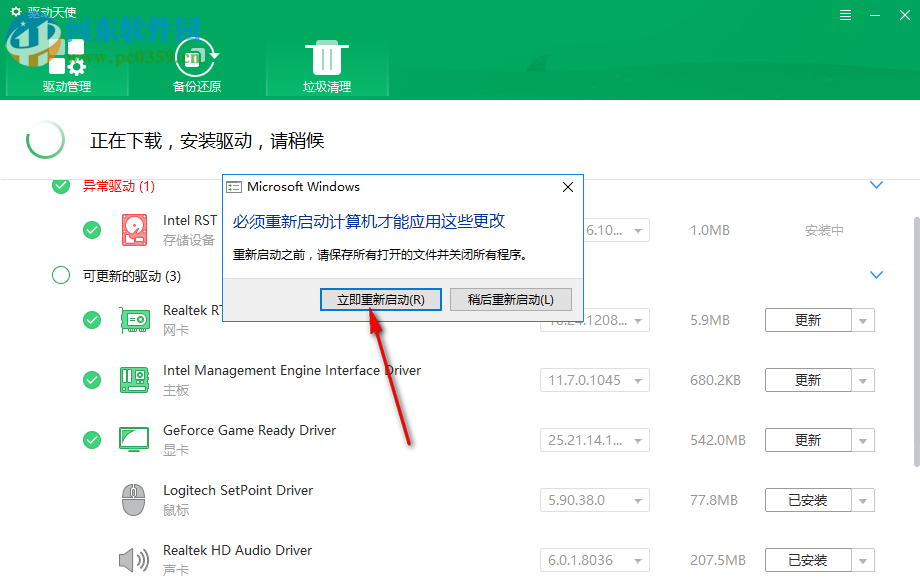This screenshot has height=580, width=920.
Task: Select the radio circle next to 可更新的驱动
Action: pyautogui.click(x=59, y=275)
